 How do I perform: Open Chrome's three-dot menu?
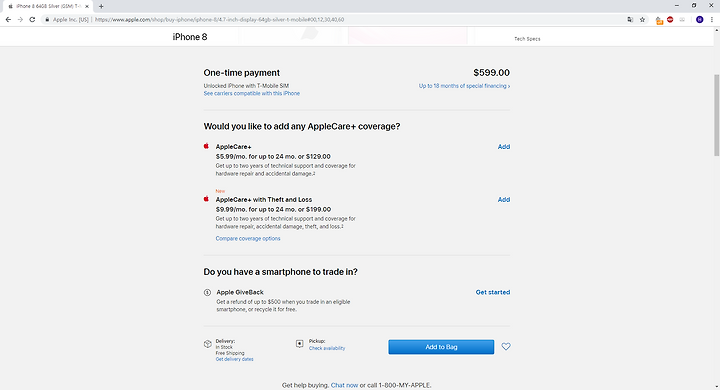[x=712, y=20]
